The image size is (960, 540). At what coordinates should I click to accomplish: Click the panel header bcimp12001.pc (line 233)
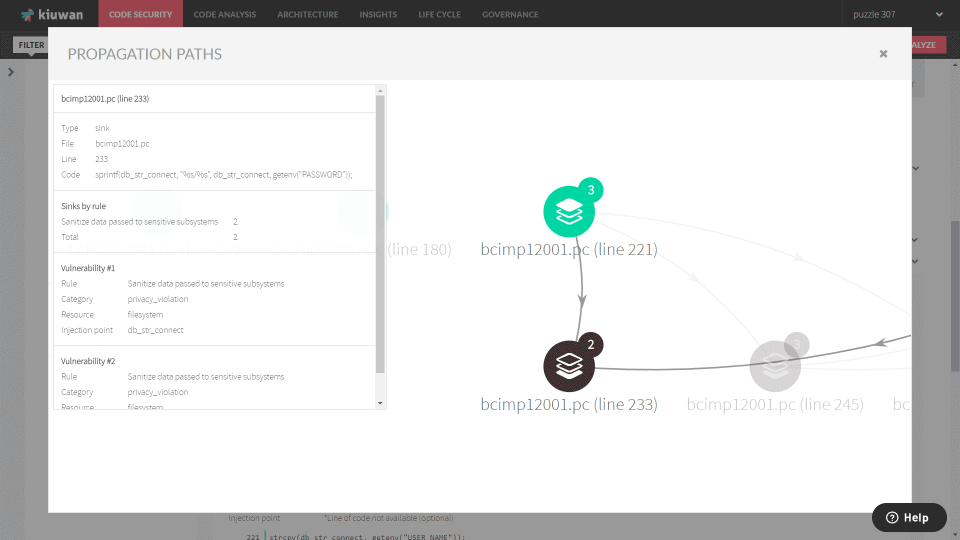tap(105, 99)
